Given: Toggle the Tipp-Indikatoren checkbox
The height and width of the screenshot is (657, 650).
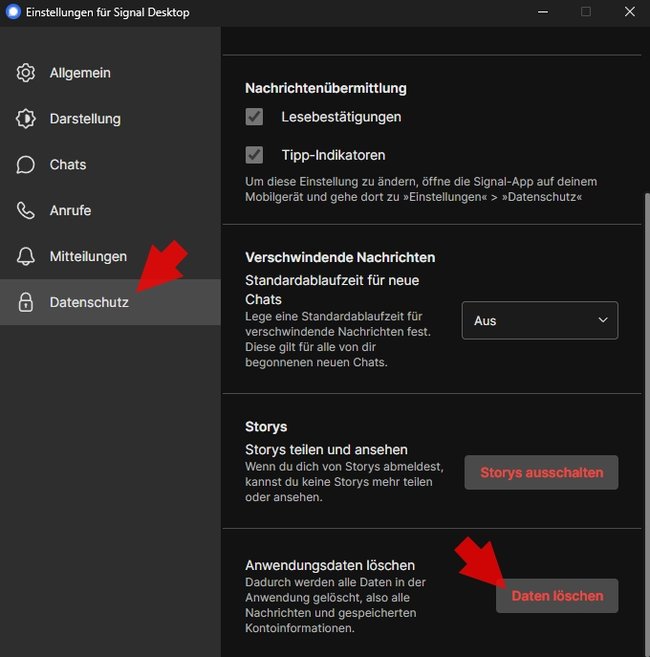Looking at the screenshot, I should [x=254, y=155].
